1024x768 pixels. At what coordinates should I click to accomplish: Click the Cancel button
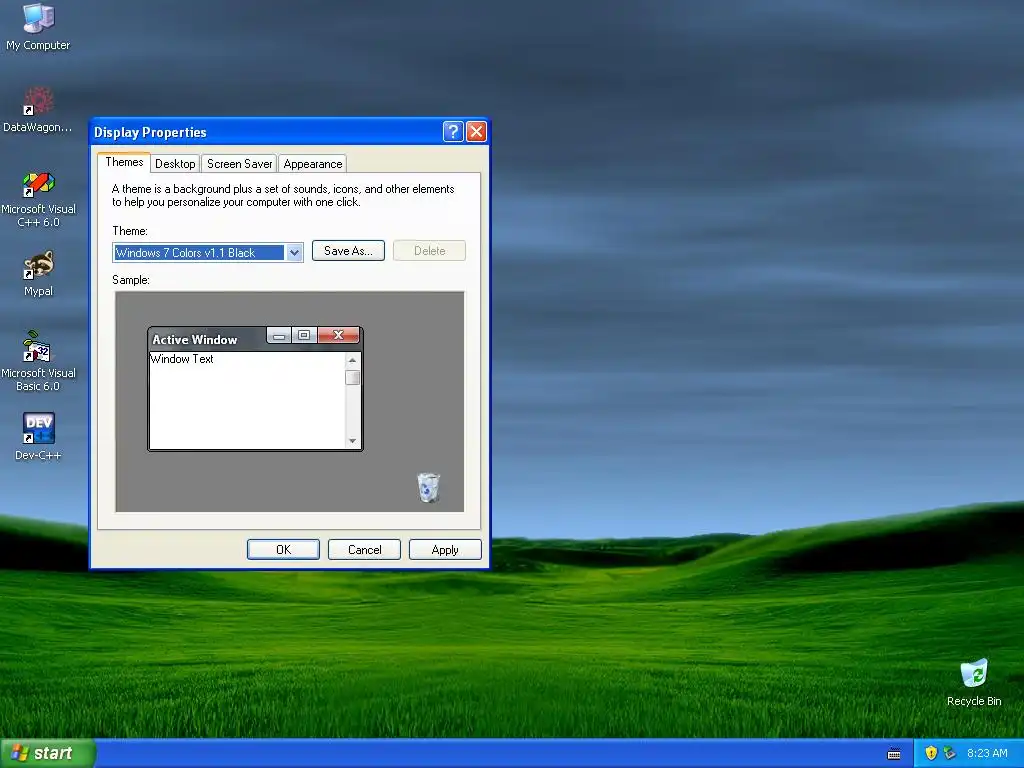tap(364, 550)
